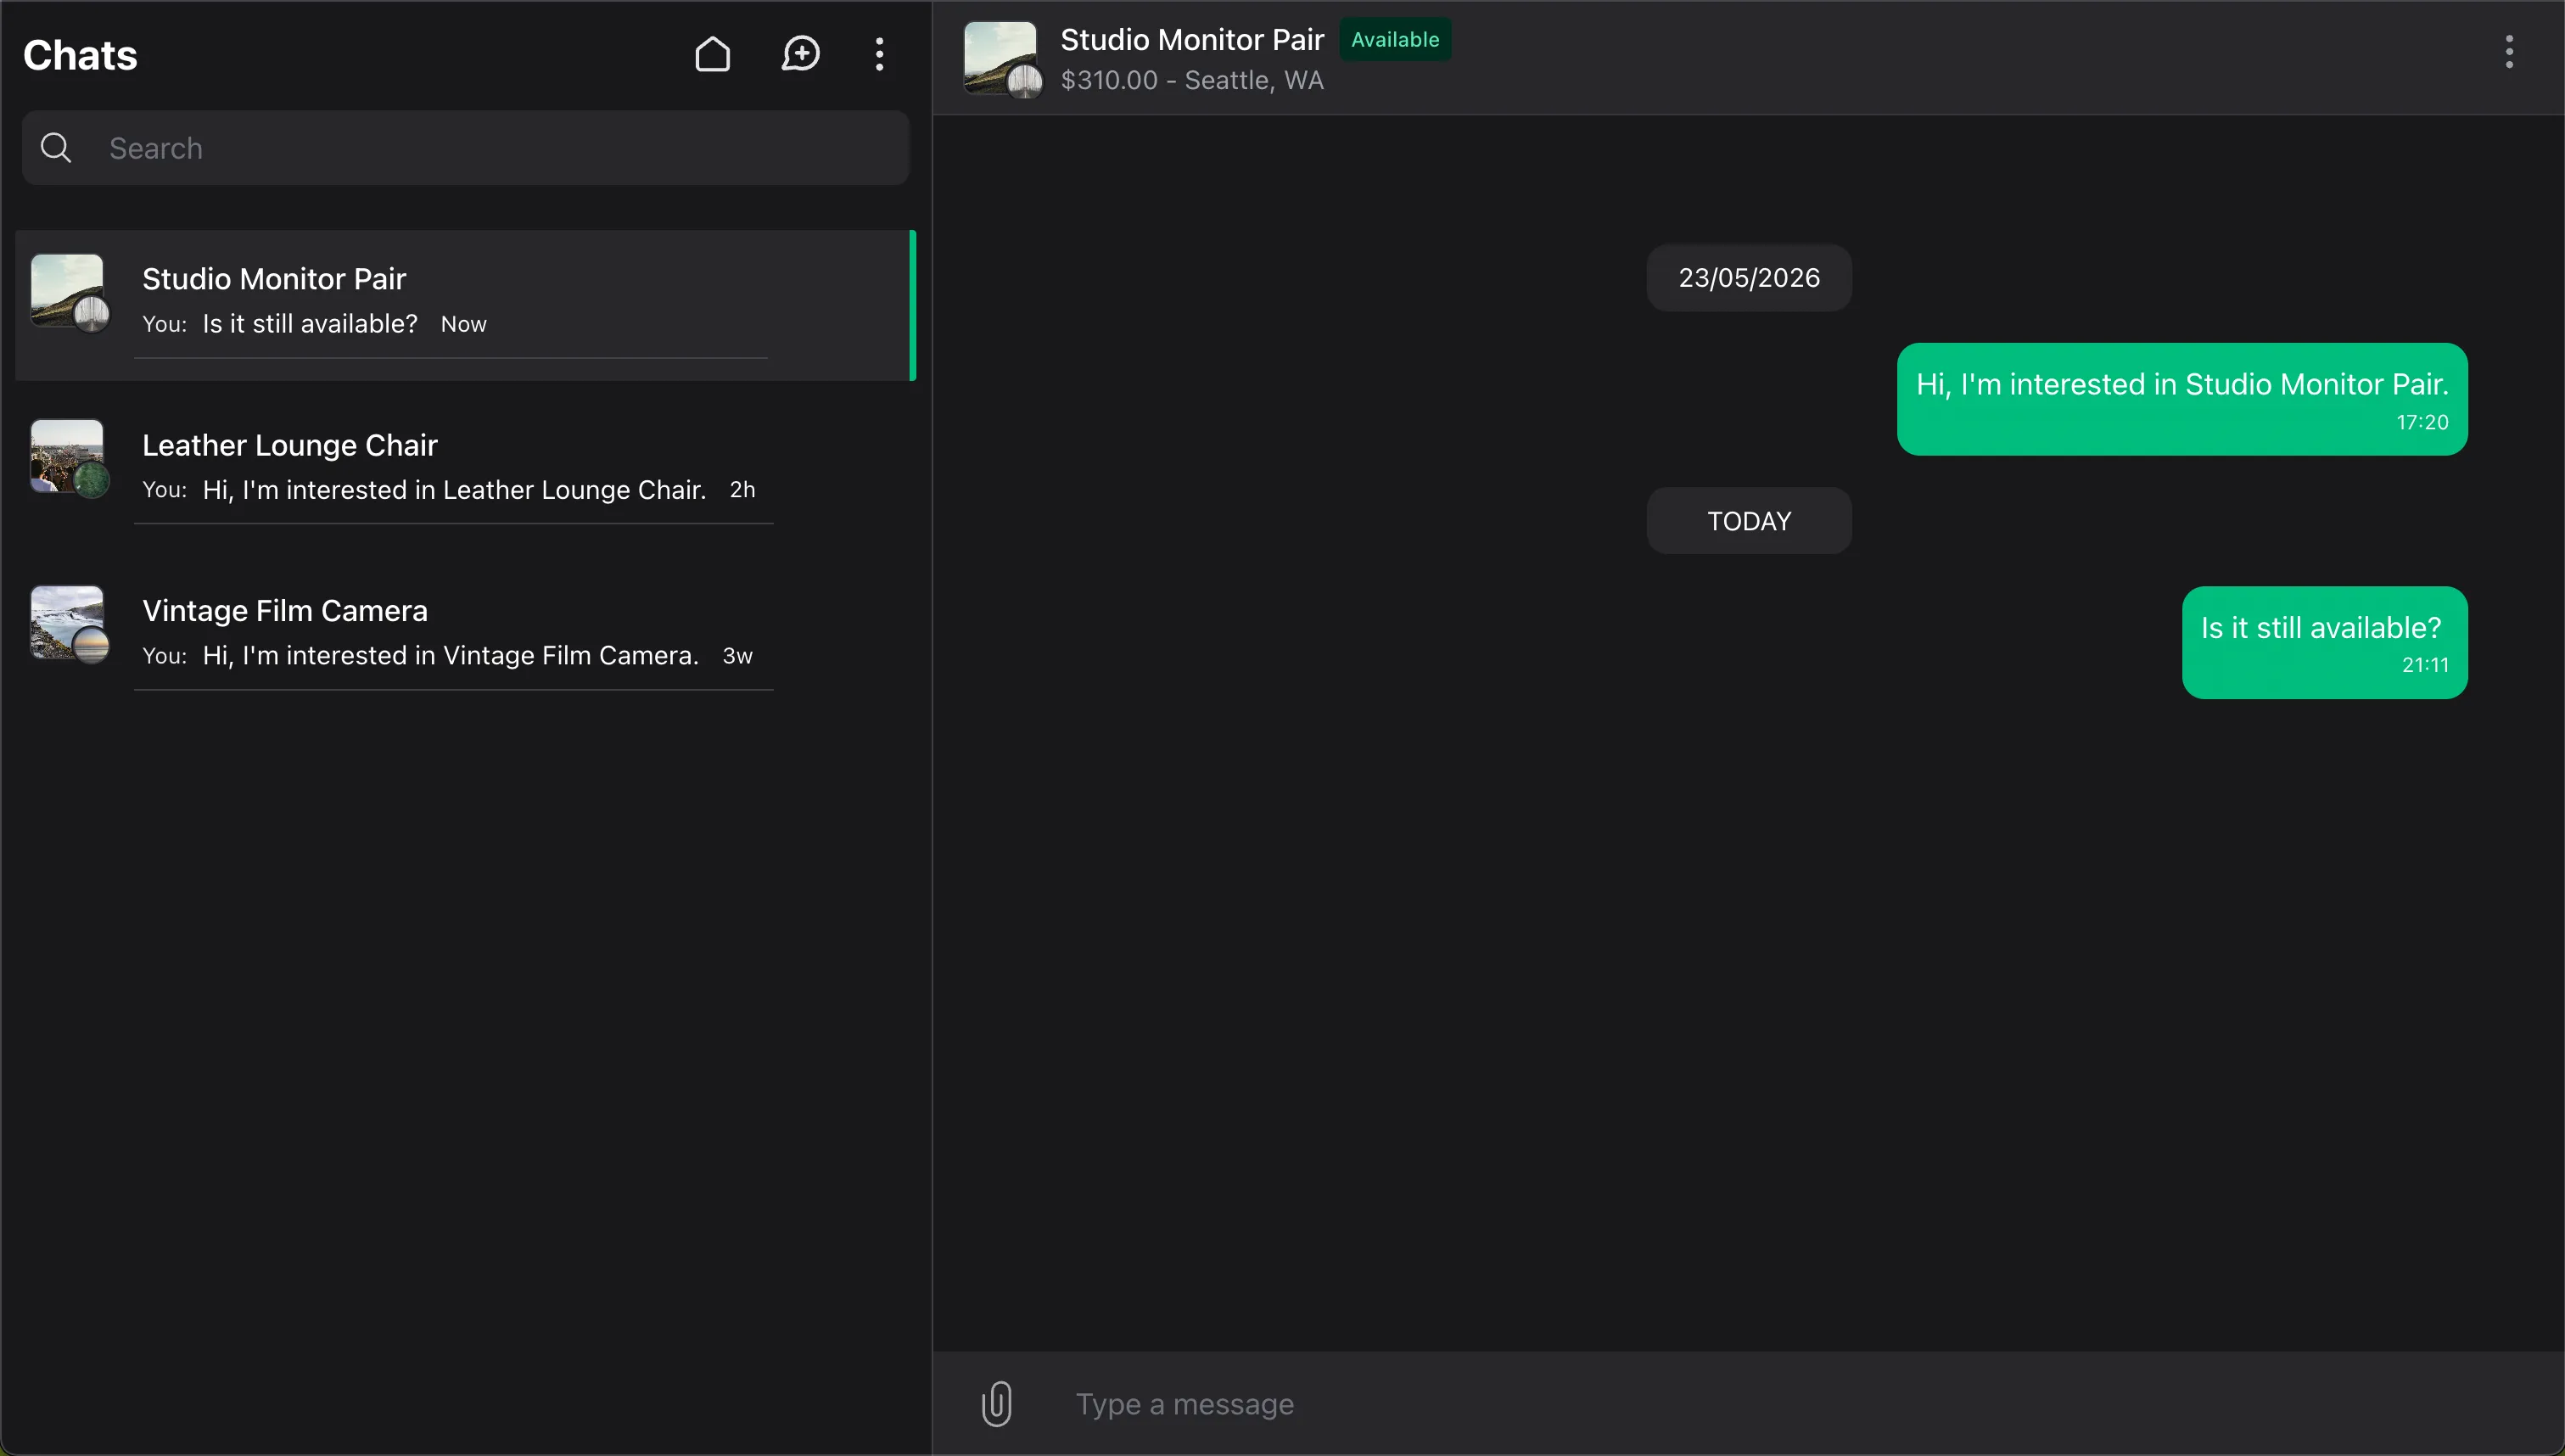The image size is (2565, 1456).
Task: Select the "Is it still available?" message bubble
Action: (x=2324, y=642)
